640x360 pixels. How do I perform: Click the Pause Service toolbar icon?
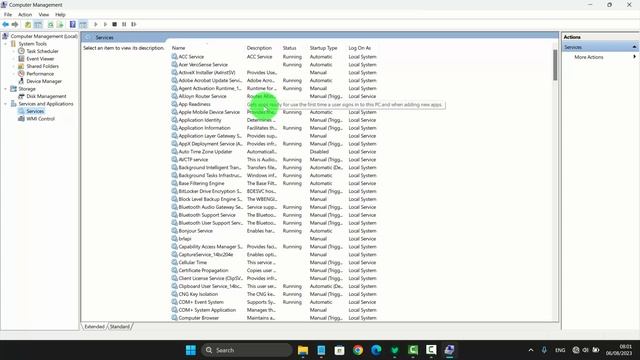pyautogui.click(x=124, y=24)
